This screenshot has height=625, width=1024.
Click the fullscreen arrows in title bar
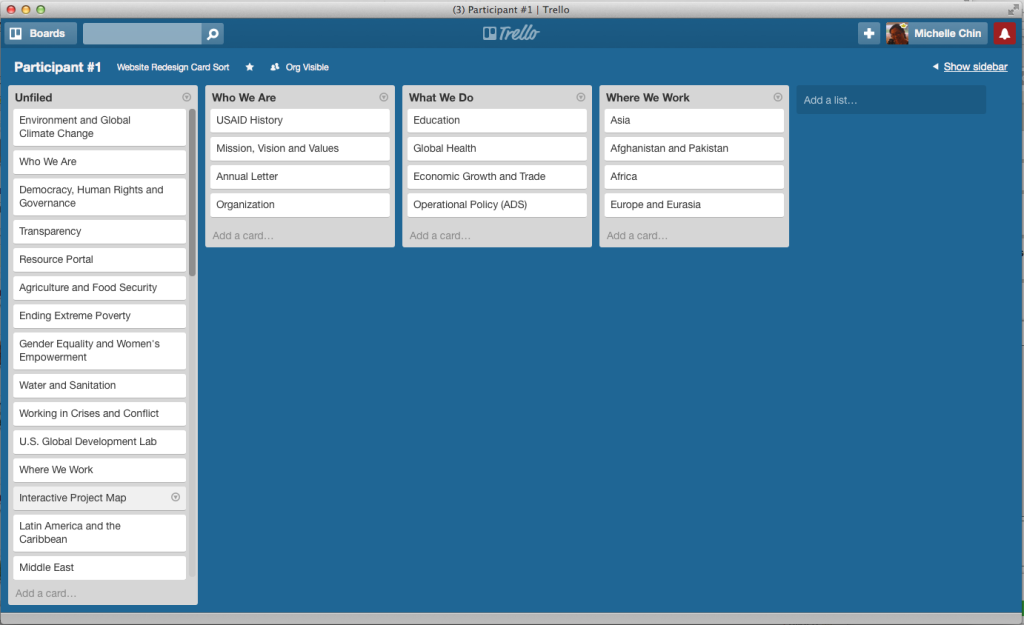(1013, 9)
